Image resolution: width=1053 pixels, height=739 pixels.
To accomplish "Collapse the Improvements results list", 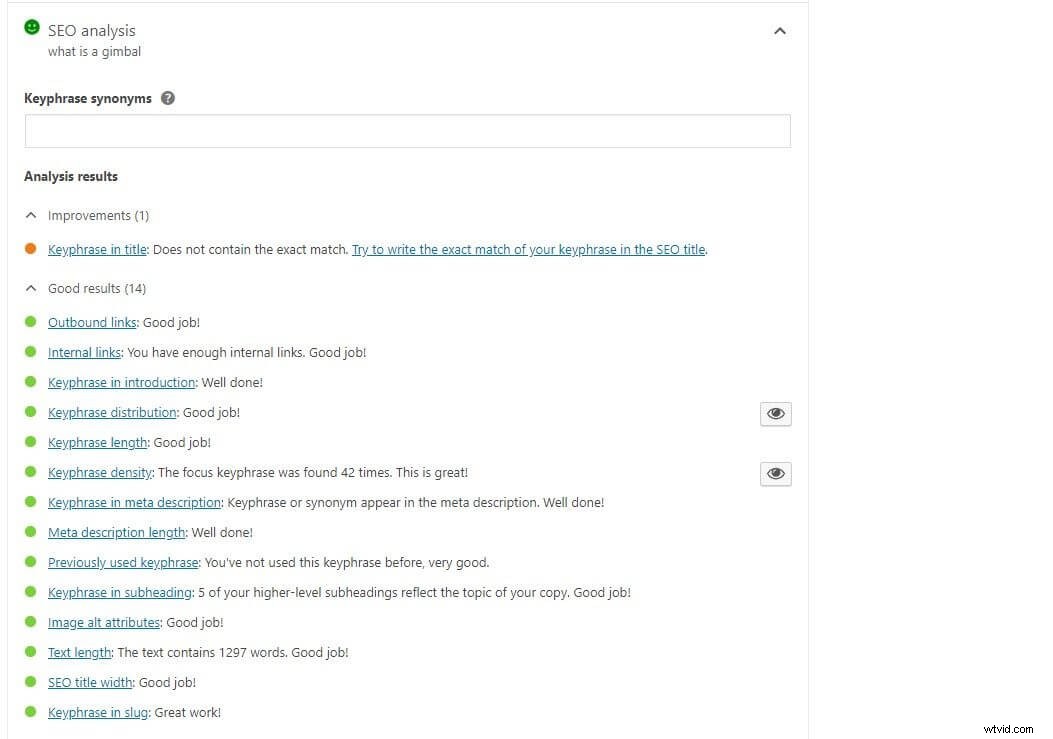I will click(x=30, y=215).
